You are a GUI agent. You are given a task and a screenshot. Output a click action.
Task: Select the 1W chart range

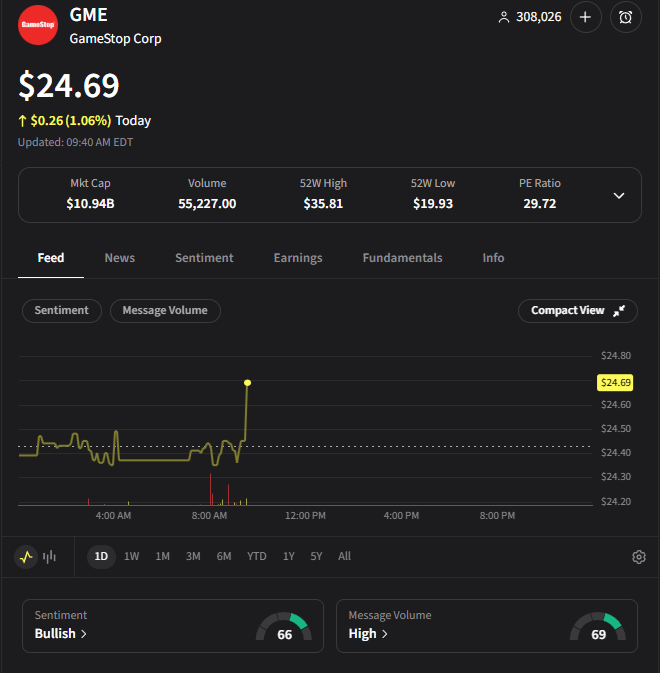tap(131, 557)
